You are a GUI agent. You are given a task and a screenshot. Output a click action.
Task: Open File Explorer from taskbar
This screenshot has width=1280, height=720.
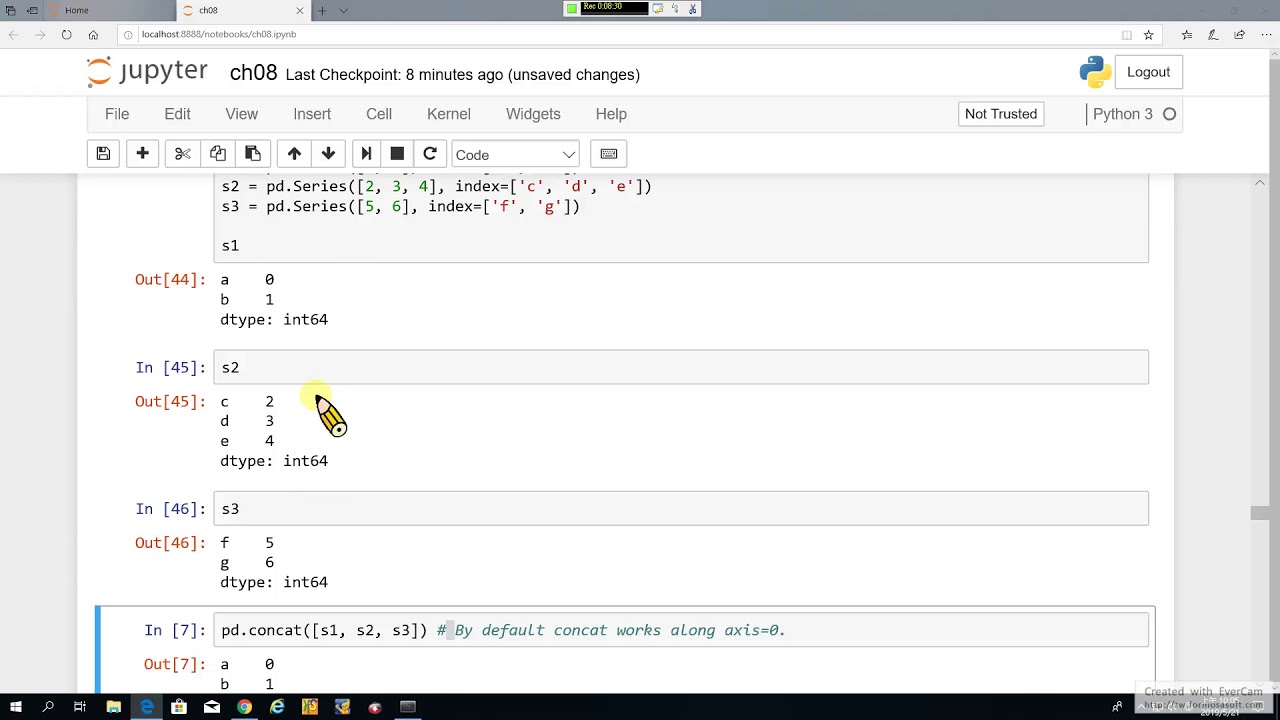[114, 707]
